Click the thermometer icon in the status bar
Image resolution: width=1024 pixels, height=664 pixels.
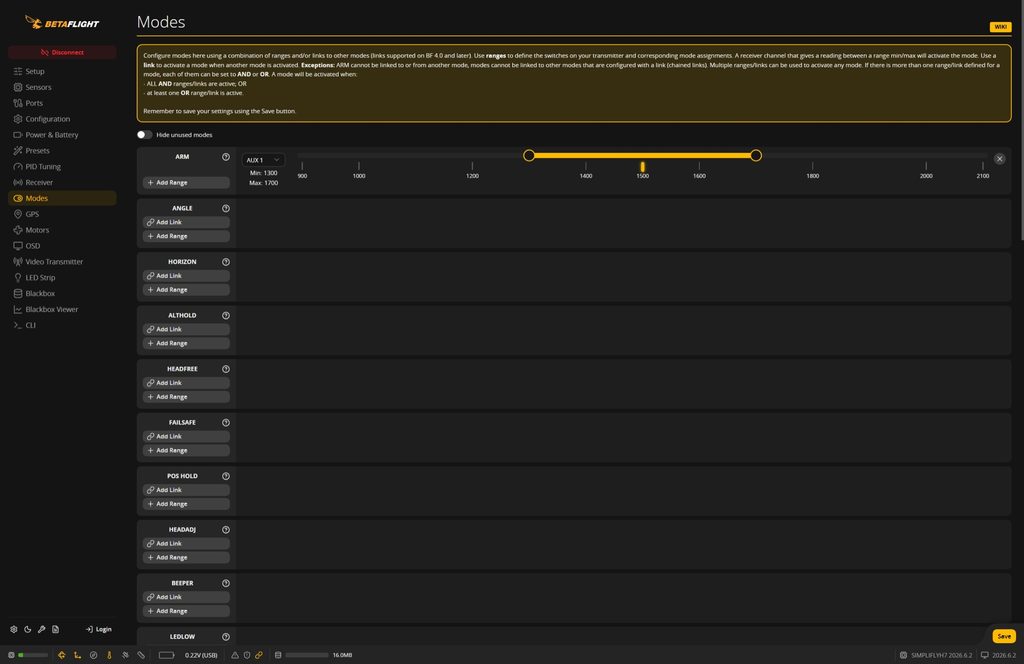(x=109, y=655)
